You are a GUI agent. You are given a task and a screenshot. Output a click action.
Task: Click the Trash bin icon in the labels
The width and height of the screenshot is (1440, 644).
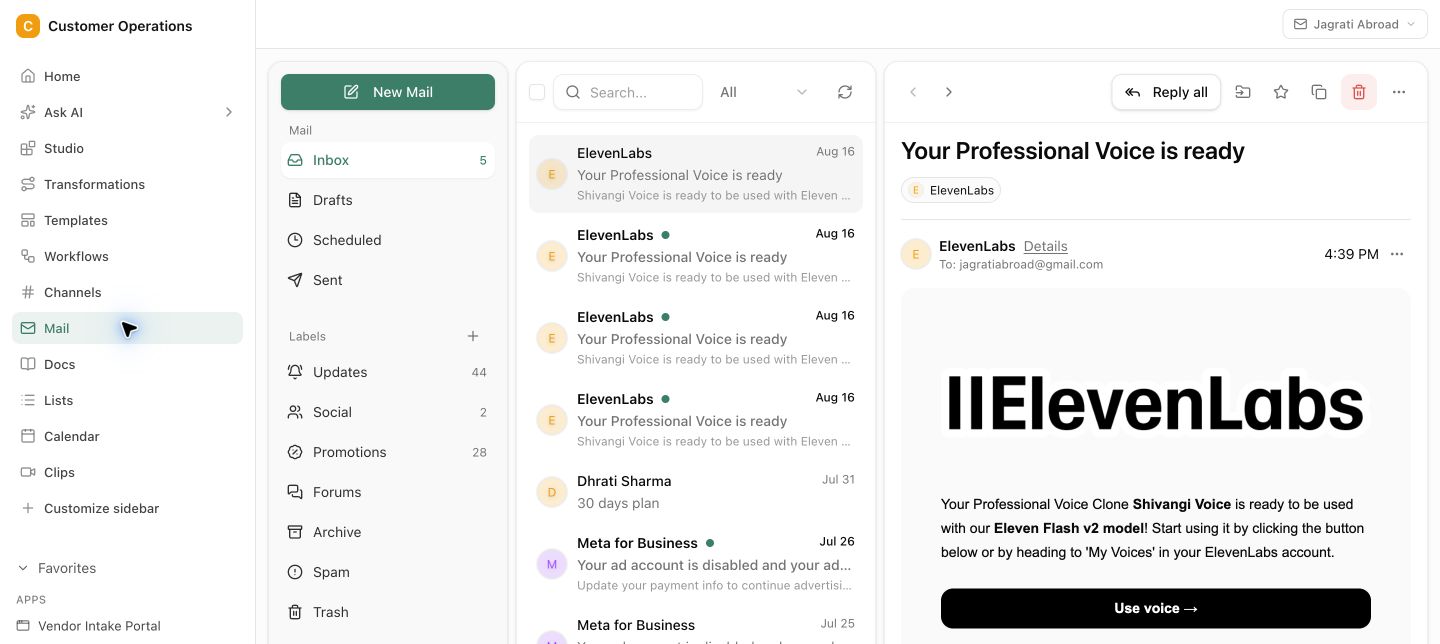pyautogui.click(x=295, y=612)
